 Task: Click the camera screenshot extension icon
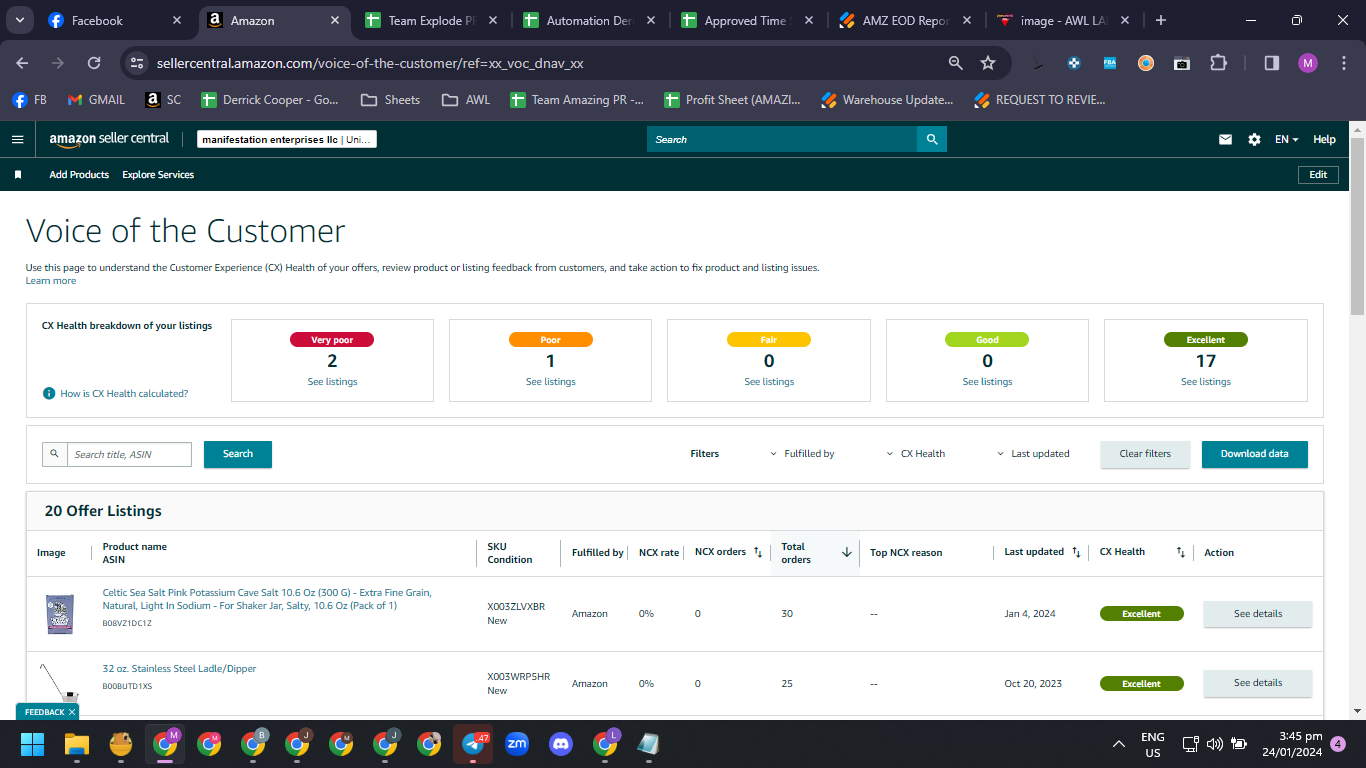1182,63
